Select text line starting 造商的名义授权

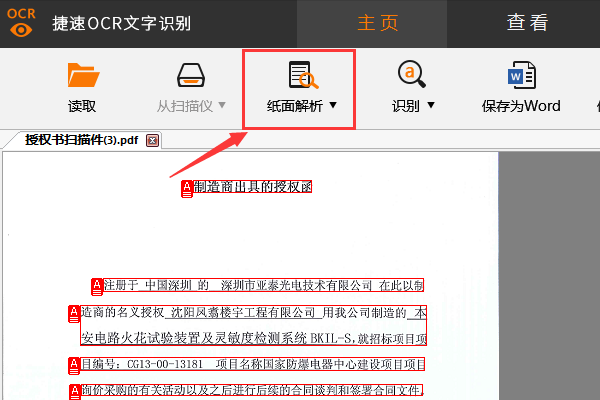[253, 313]
